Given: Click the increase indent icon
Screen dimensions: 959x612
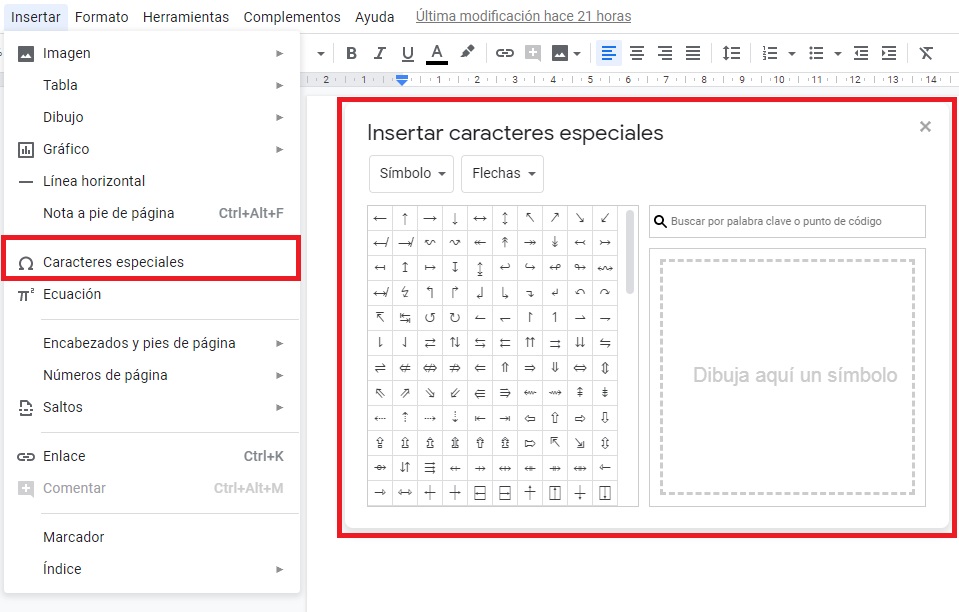Looking at the screenshot, I should coord(888,53).
